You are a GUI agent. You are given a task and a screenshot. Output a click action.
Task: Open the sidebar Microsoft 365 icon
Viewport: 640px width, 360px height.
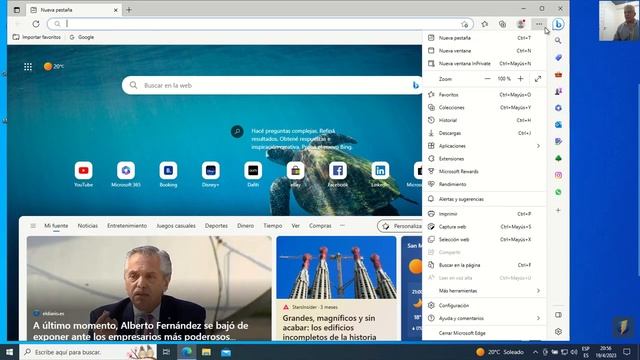[x=558, y=108]
